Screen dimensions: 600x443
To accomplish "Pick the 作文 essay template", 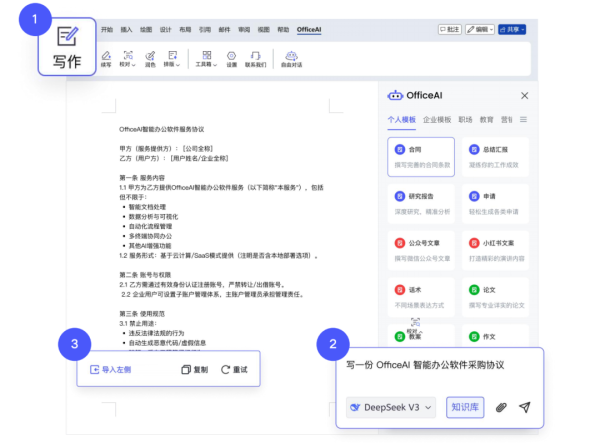I will [x=495, y=336].
